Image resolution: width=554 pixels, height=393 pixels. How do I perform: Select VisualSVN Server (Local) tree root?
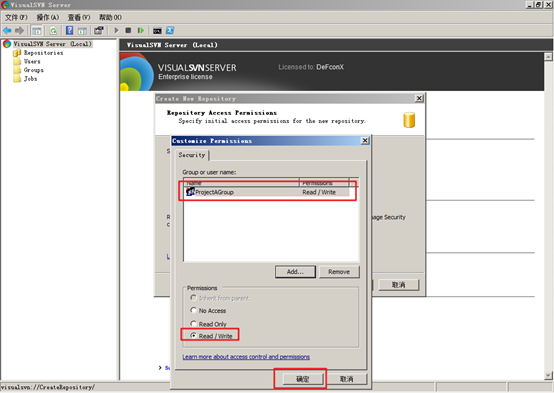coord(52,44)
